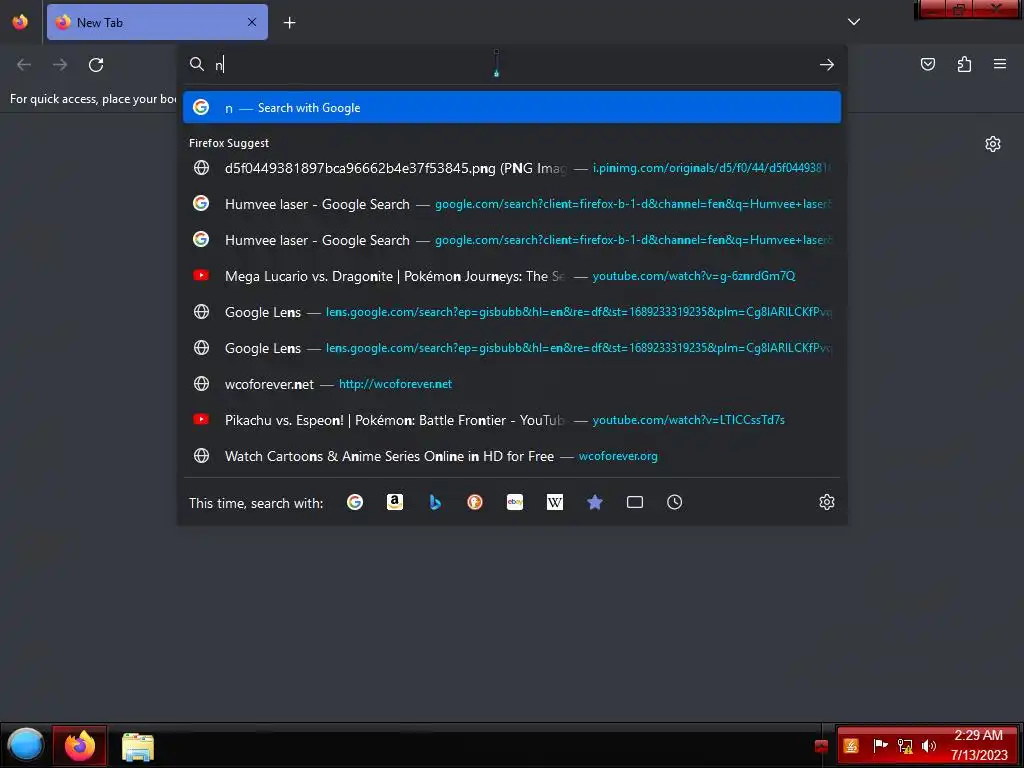
Task: Click the back navigation arrow
Action: [24, 65]
